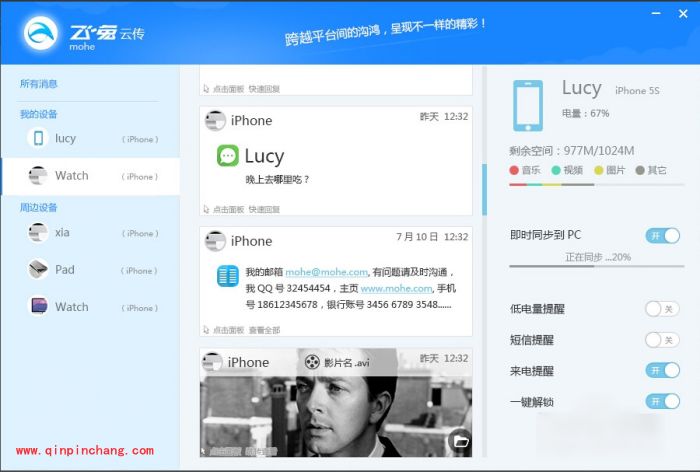Select the lucy phone device icon

coord(38,138)
